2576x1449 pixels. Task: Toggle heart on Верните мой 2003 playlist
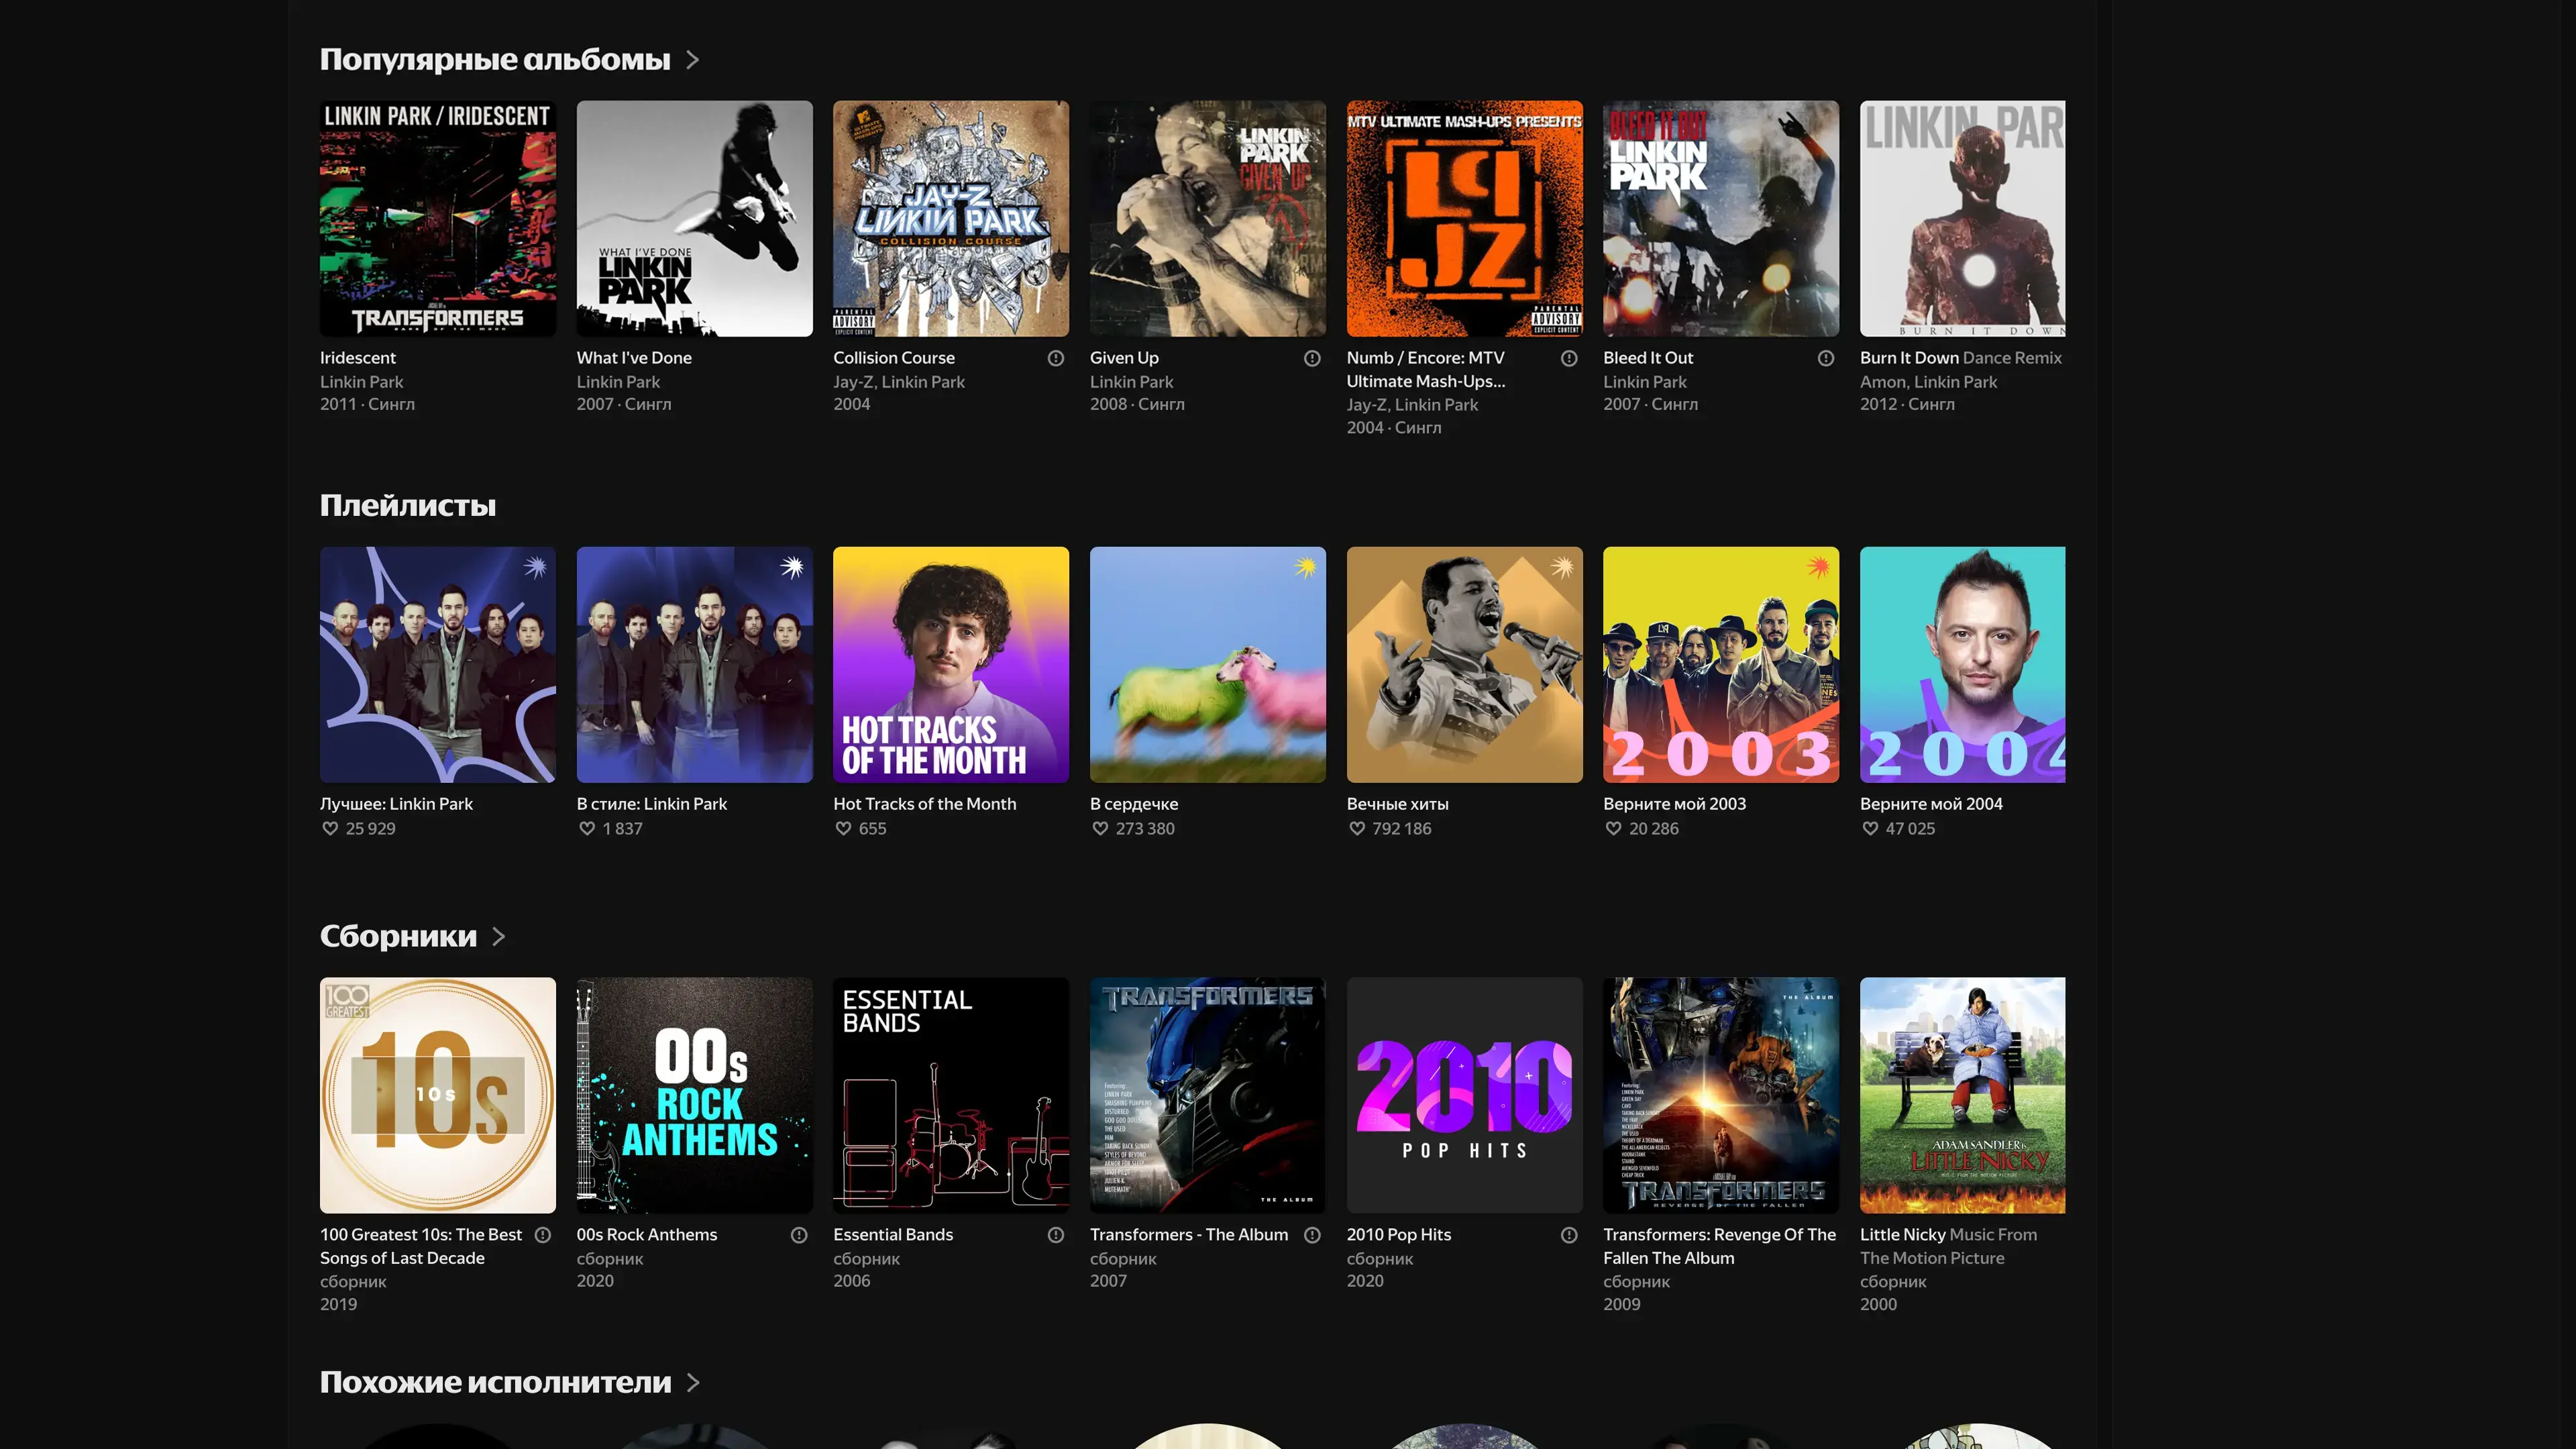(x=1613, y=828)
